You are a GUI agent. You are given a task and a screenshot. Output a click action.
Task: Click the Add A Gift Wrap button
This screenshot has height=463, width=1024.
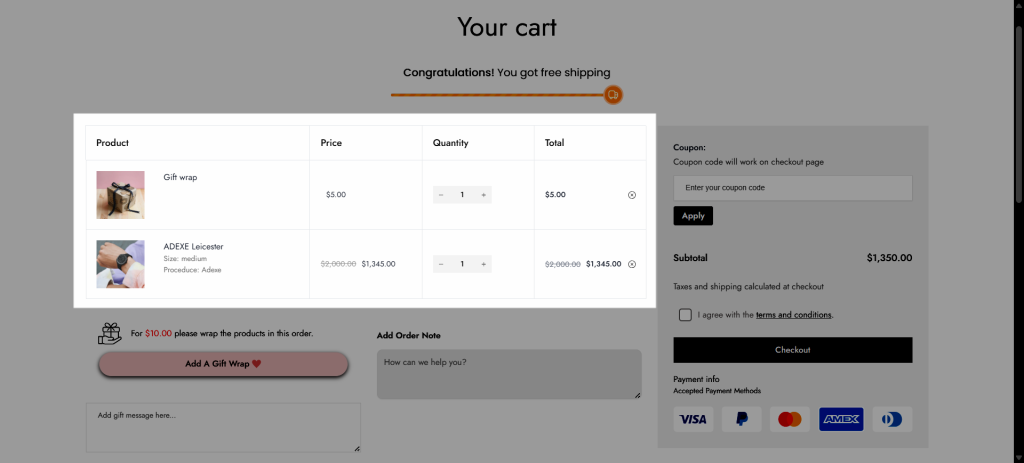click(223, 364)
